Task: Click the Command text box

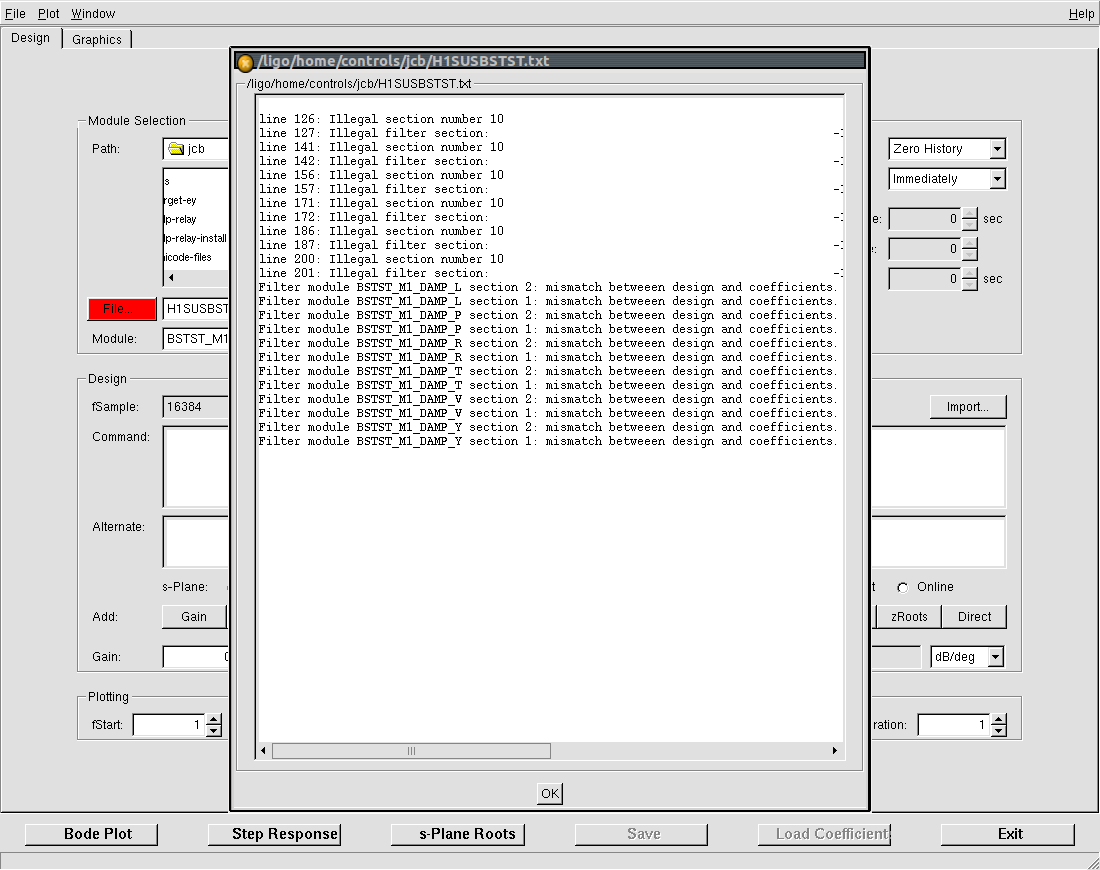Action: (196, 467)
